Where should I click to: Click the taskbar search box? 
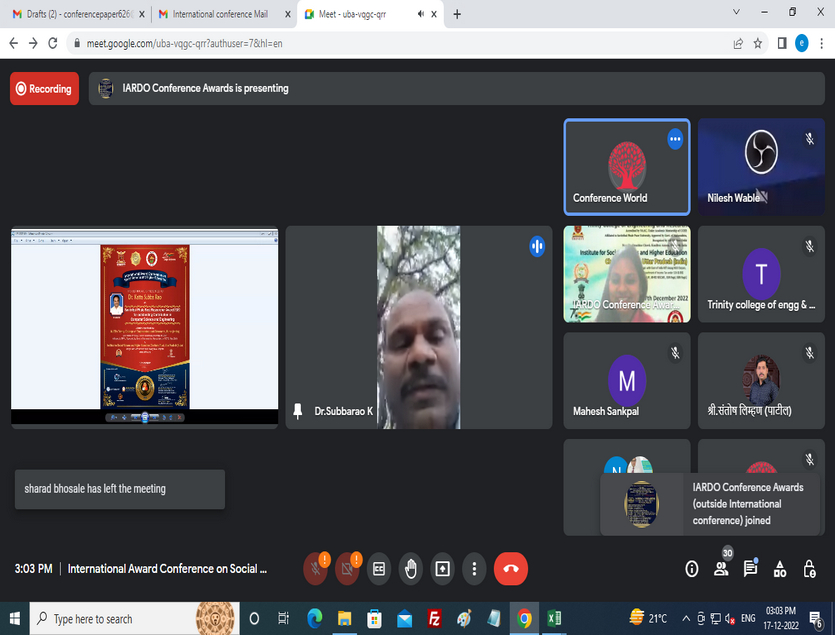134,618
